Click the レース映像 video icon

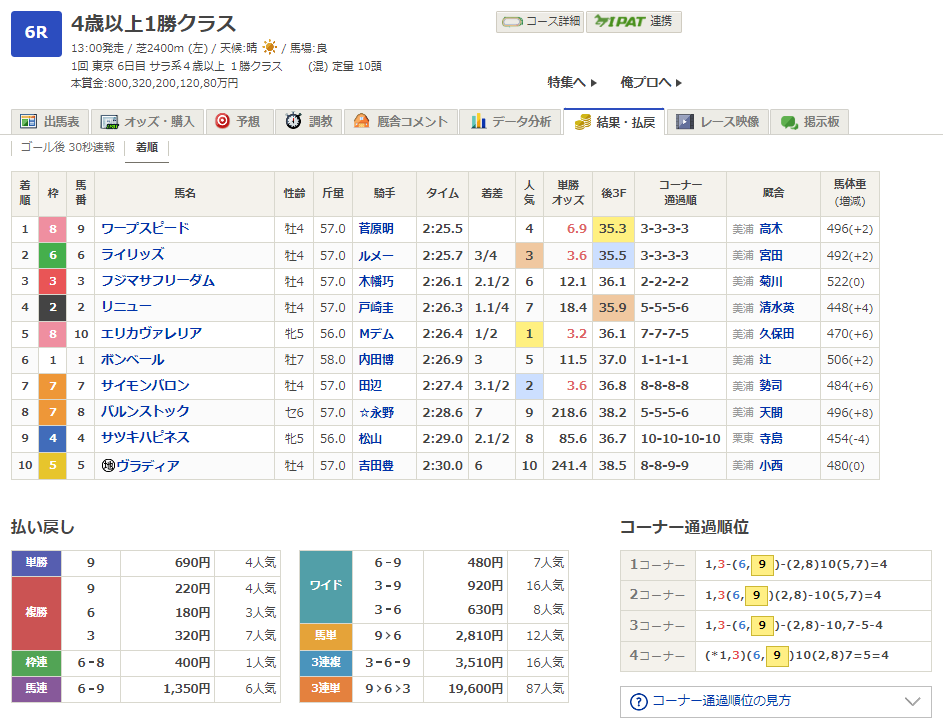pos(684,122)
